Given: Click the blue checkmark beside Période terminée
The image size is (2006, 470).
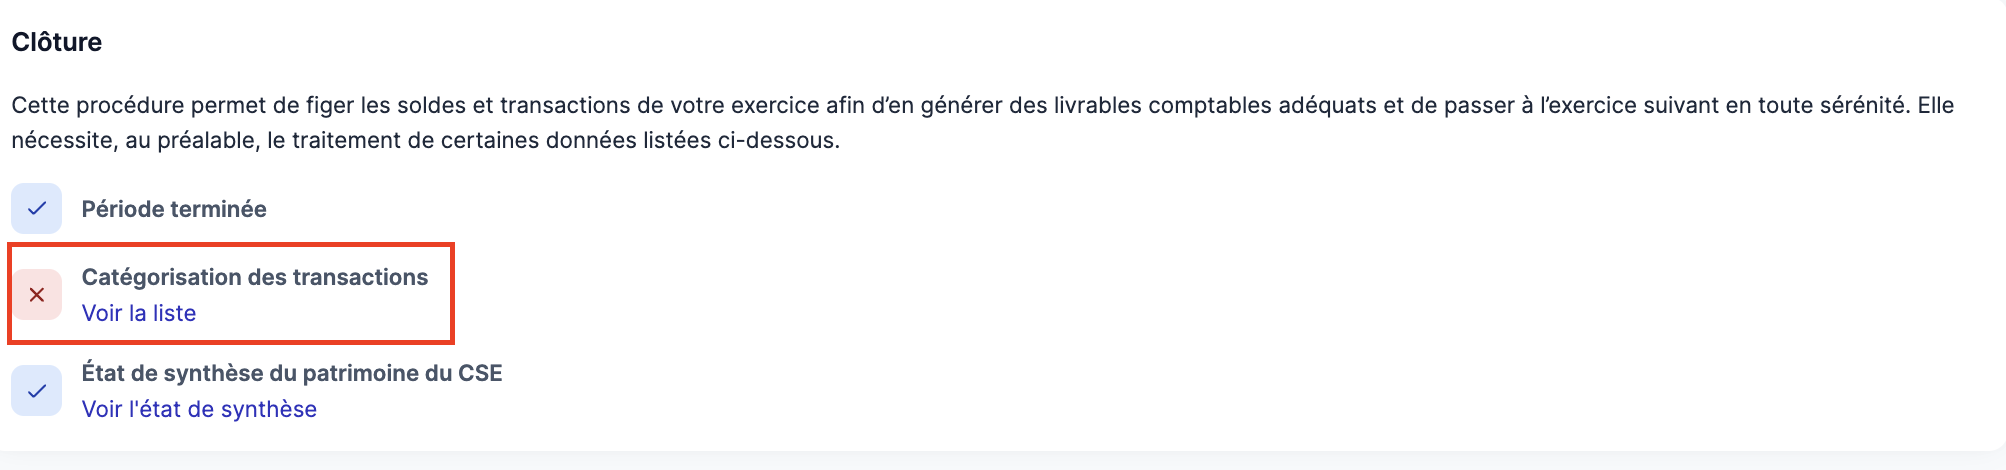Looking at the screenshot, I should coord(37,209).
